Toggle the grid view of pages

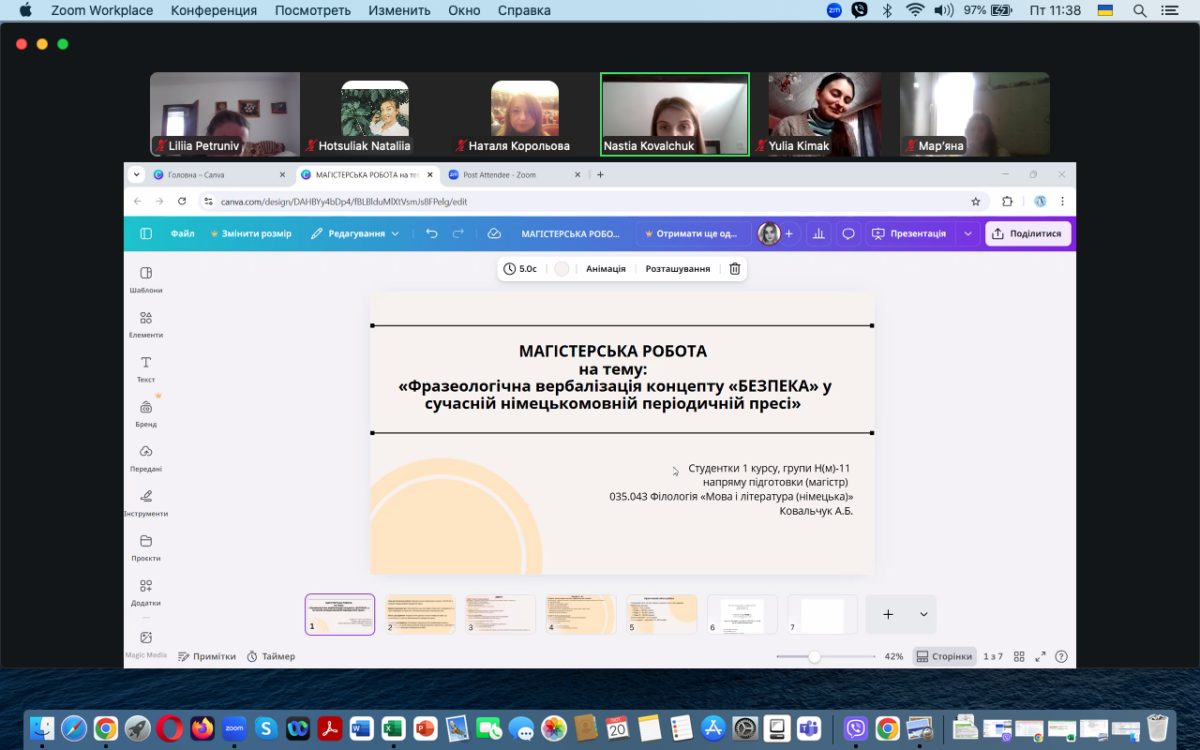coord(1019,657)
